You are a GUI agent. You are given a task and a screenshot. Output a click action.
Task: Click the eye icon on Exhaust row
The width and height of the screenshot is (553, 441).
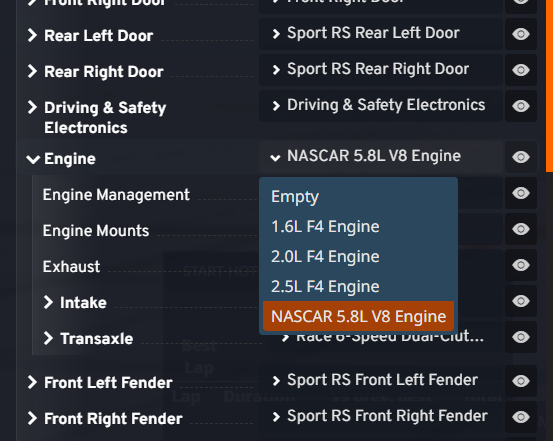[x=521, y=265]
